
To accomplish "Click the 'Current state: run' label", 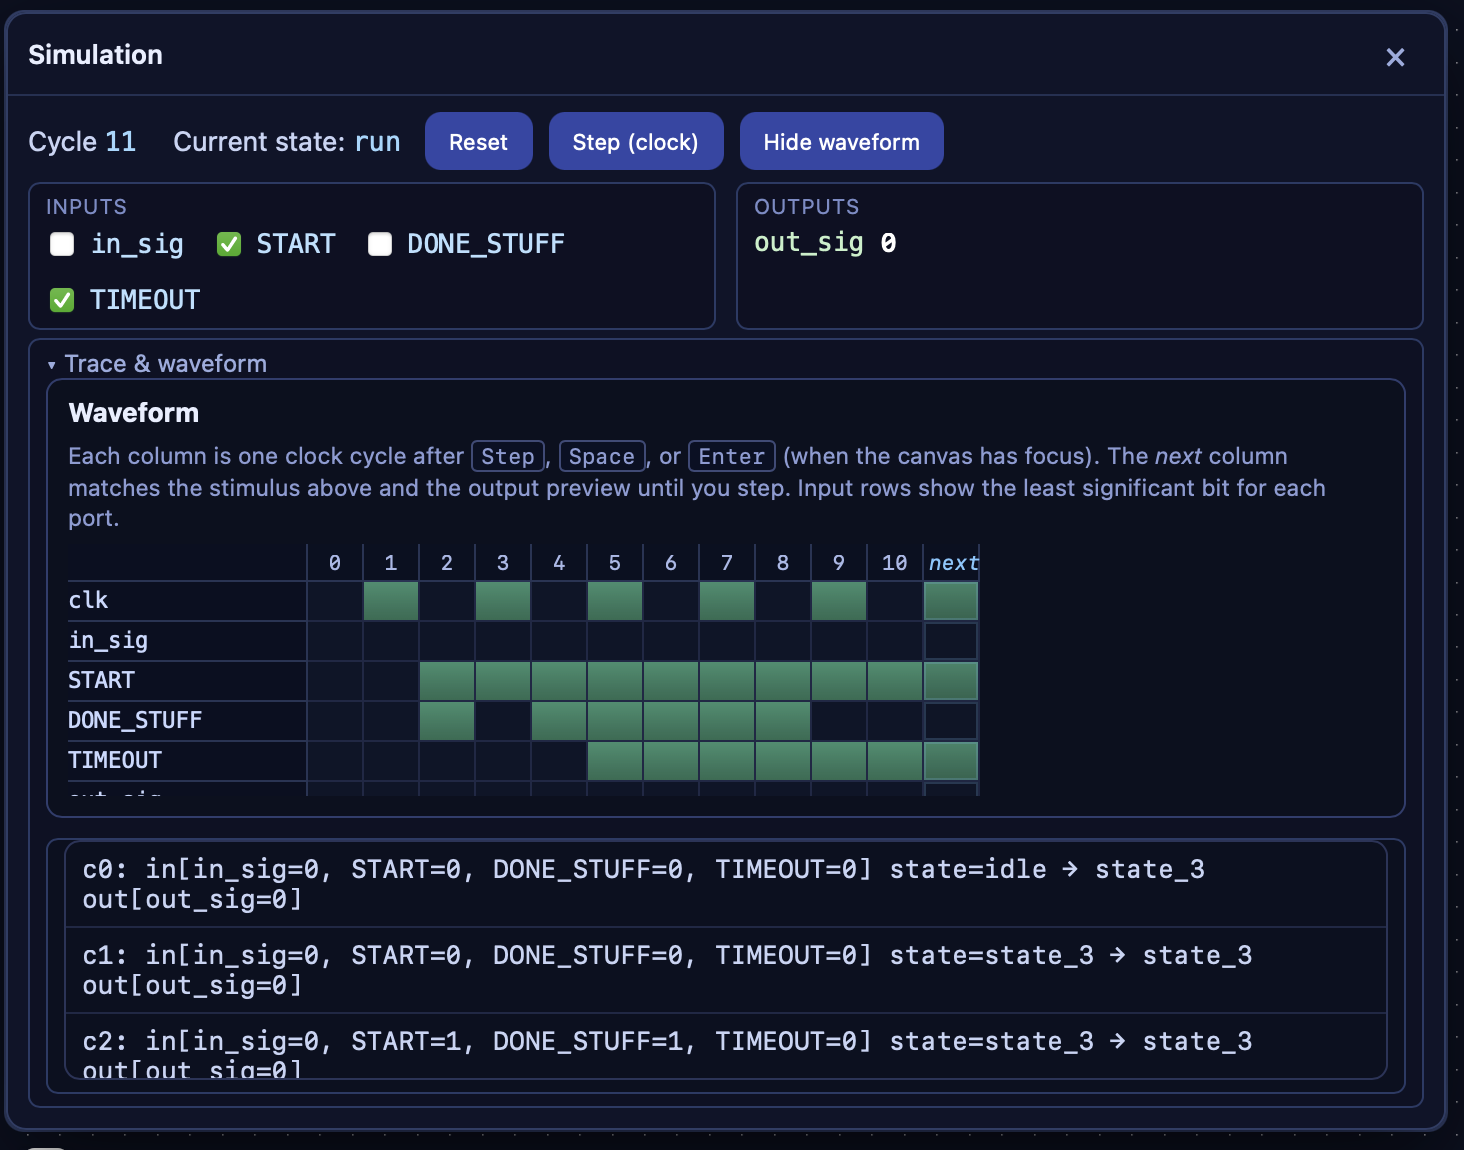I will [x=287, y=142].
